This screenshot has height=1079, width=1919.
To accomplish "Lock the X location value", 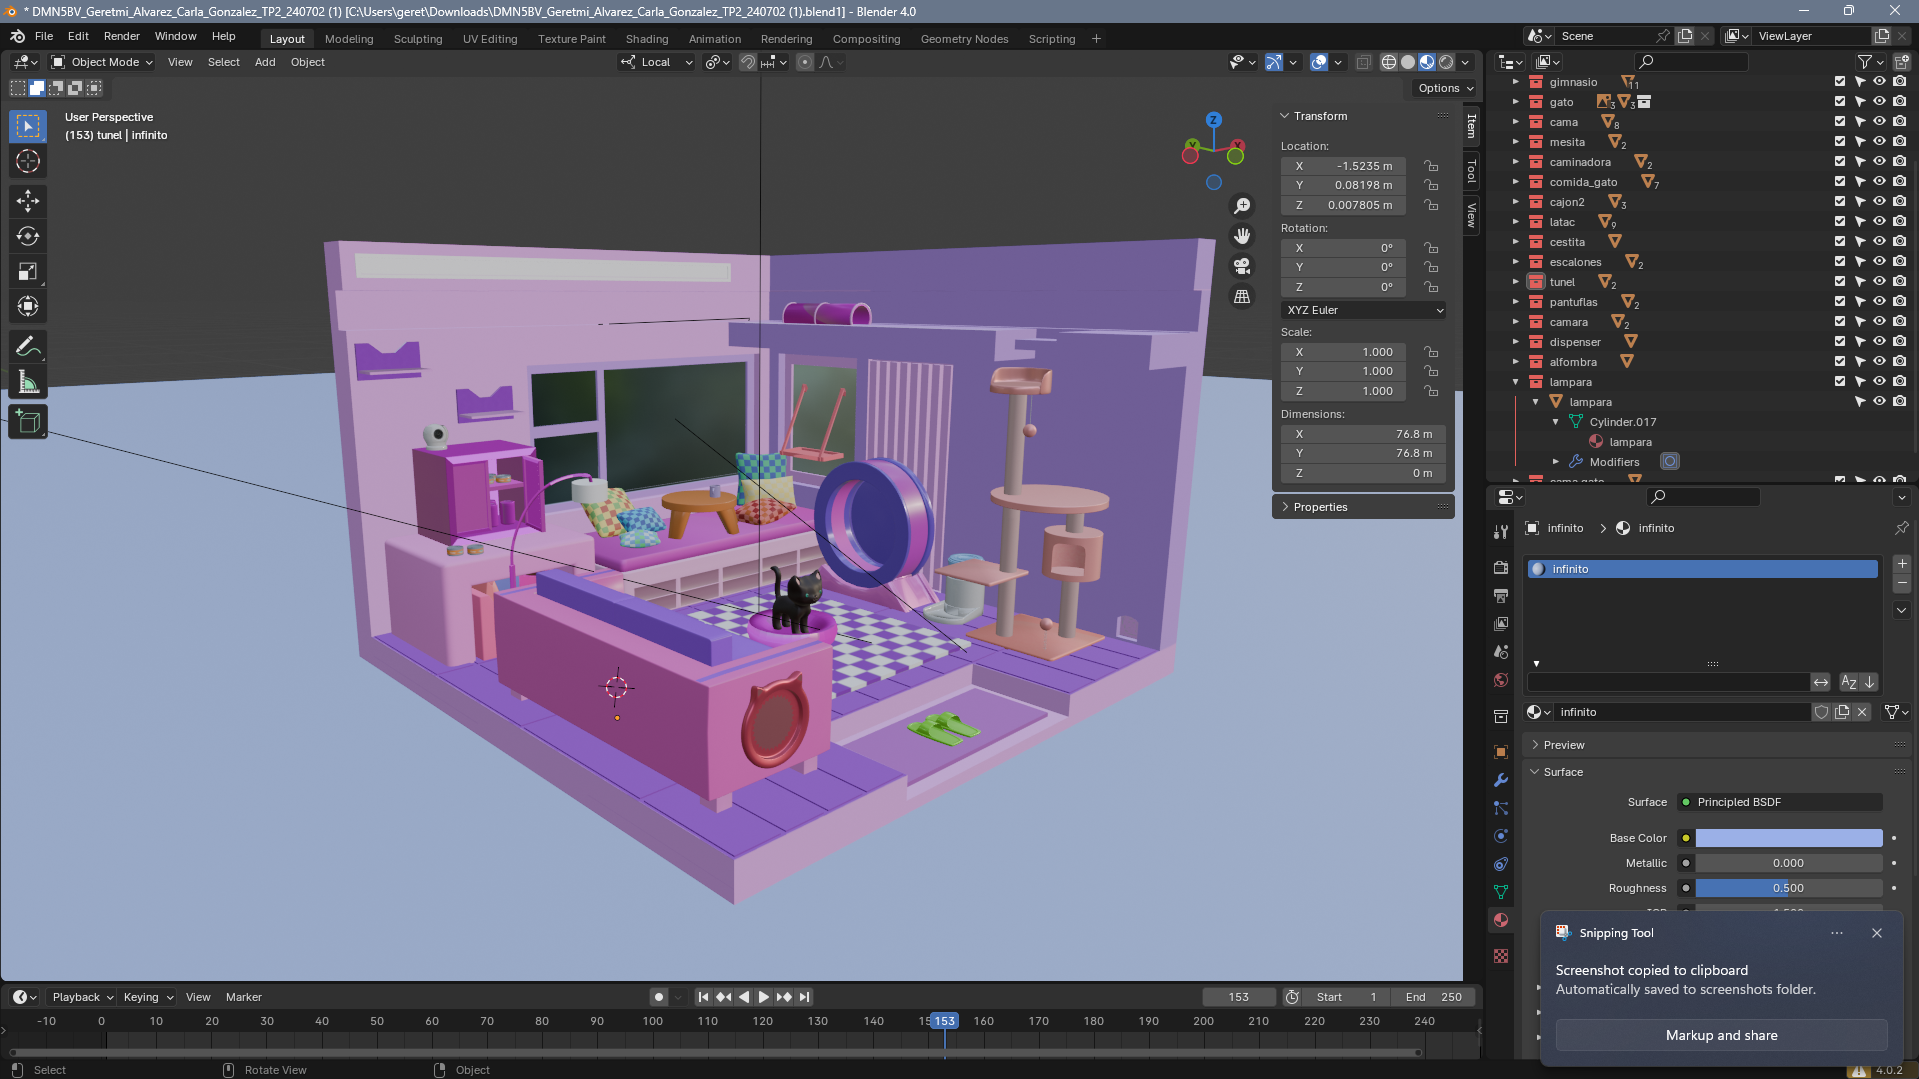I will 1431,166.
